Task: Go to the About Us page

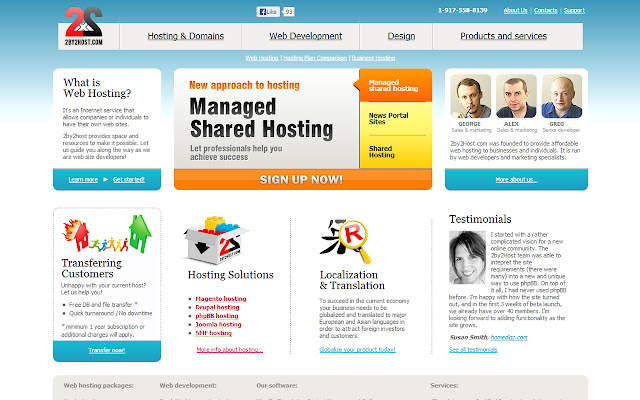Action: pyautogui.click(x=515, y=11)
